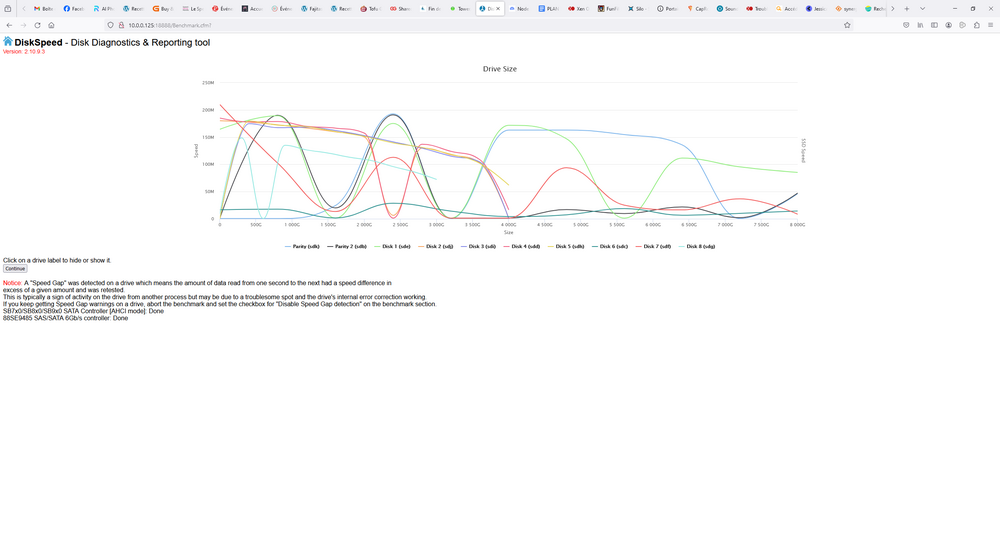Open the Pocket save icon
Image resolution: width=1000 pixels, height=550 pixels.
click(906, 26)
